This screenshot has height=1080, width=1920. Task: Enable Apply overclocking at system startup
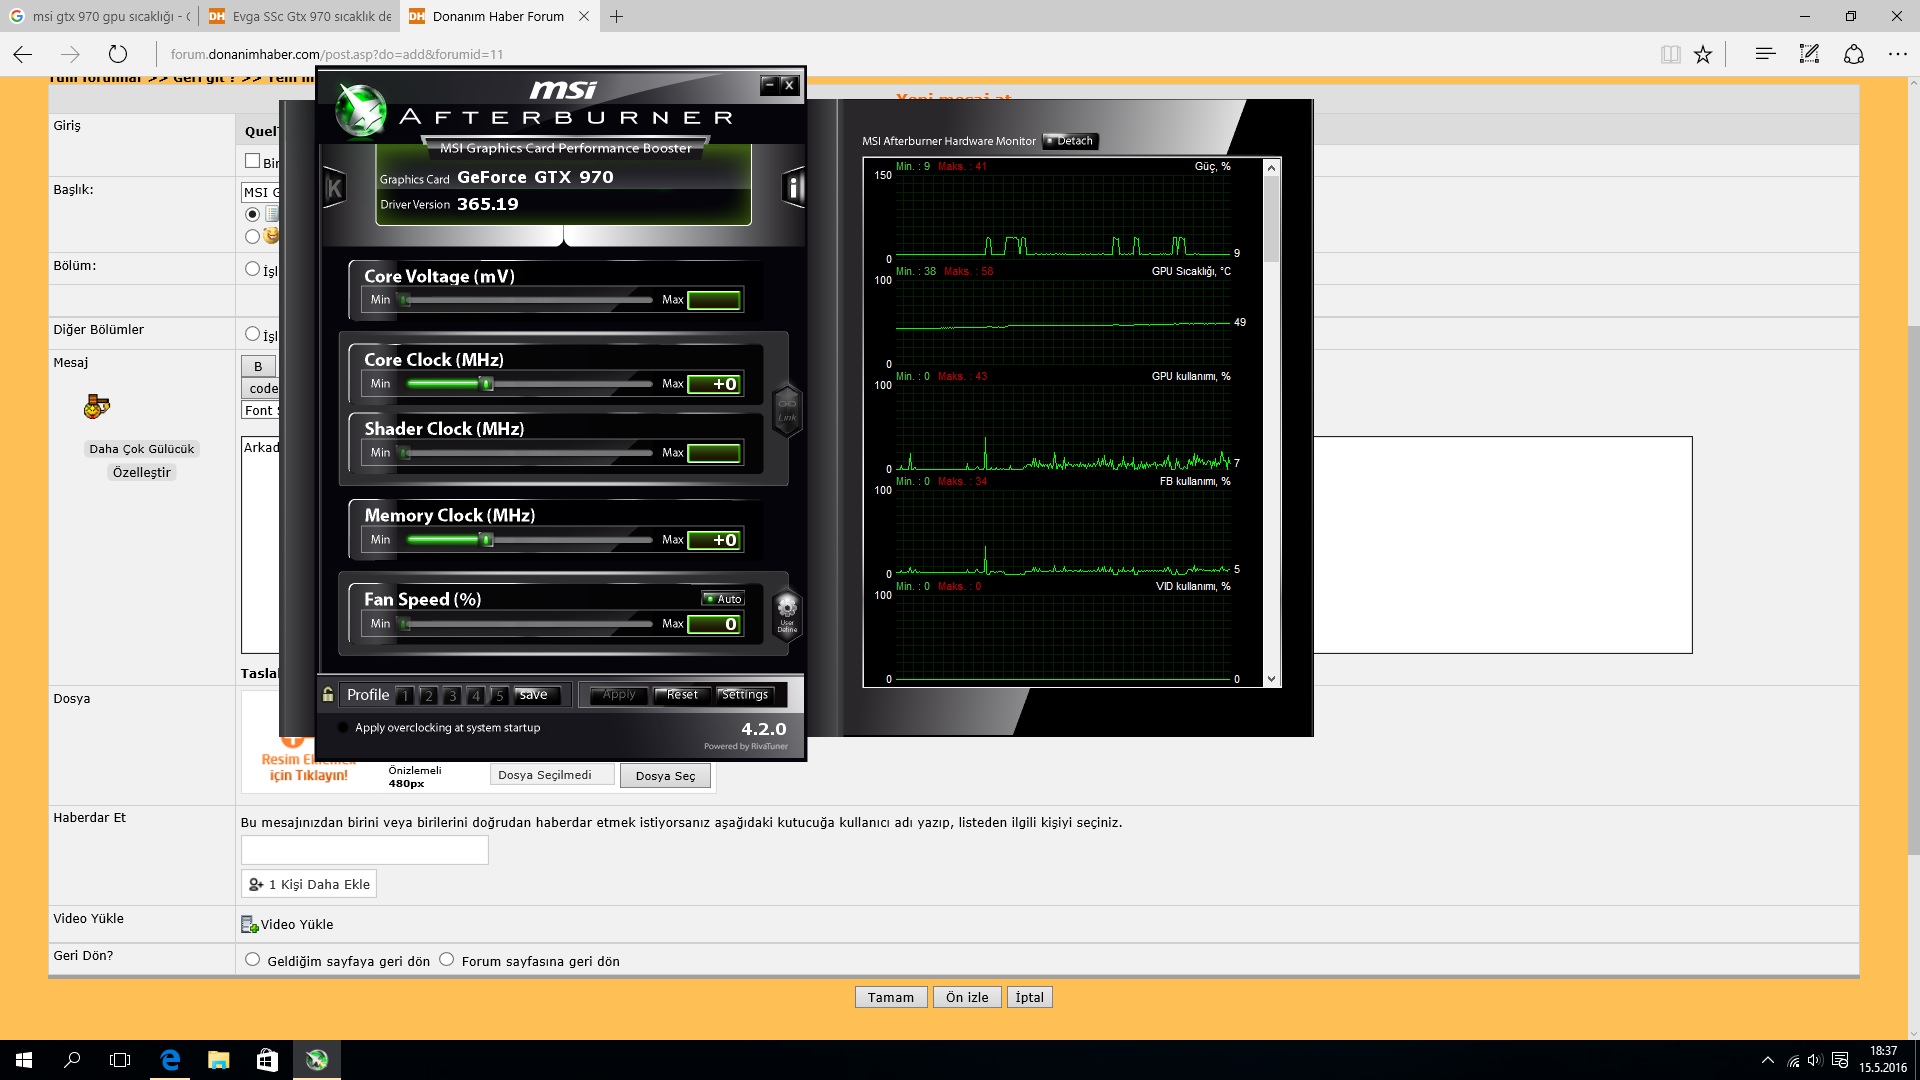click(344, 728)
